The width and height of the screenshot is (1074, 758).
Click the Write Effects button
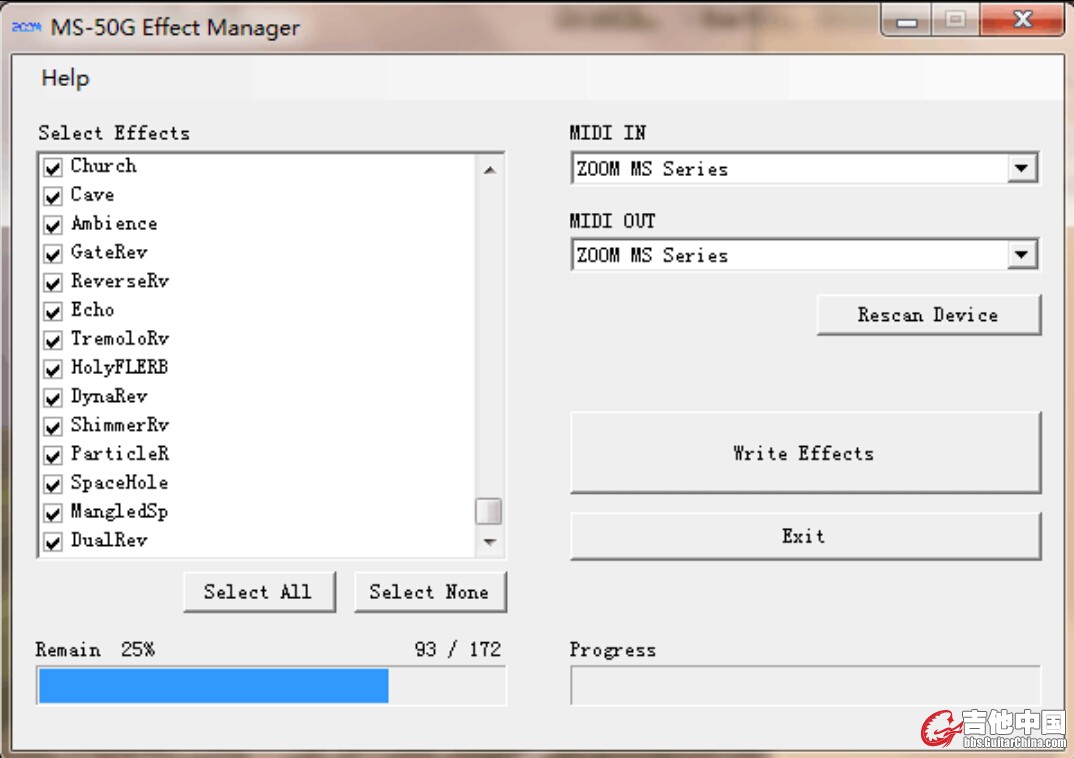806,453
